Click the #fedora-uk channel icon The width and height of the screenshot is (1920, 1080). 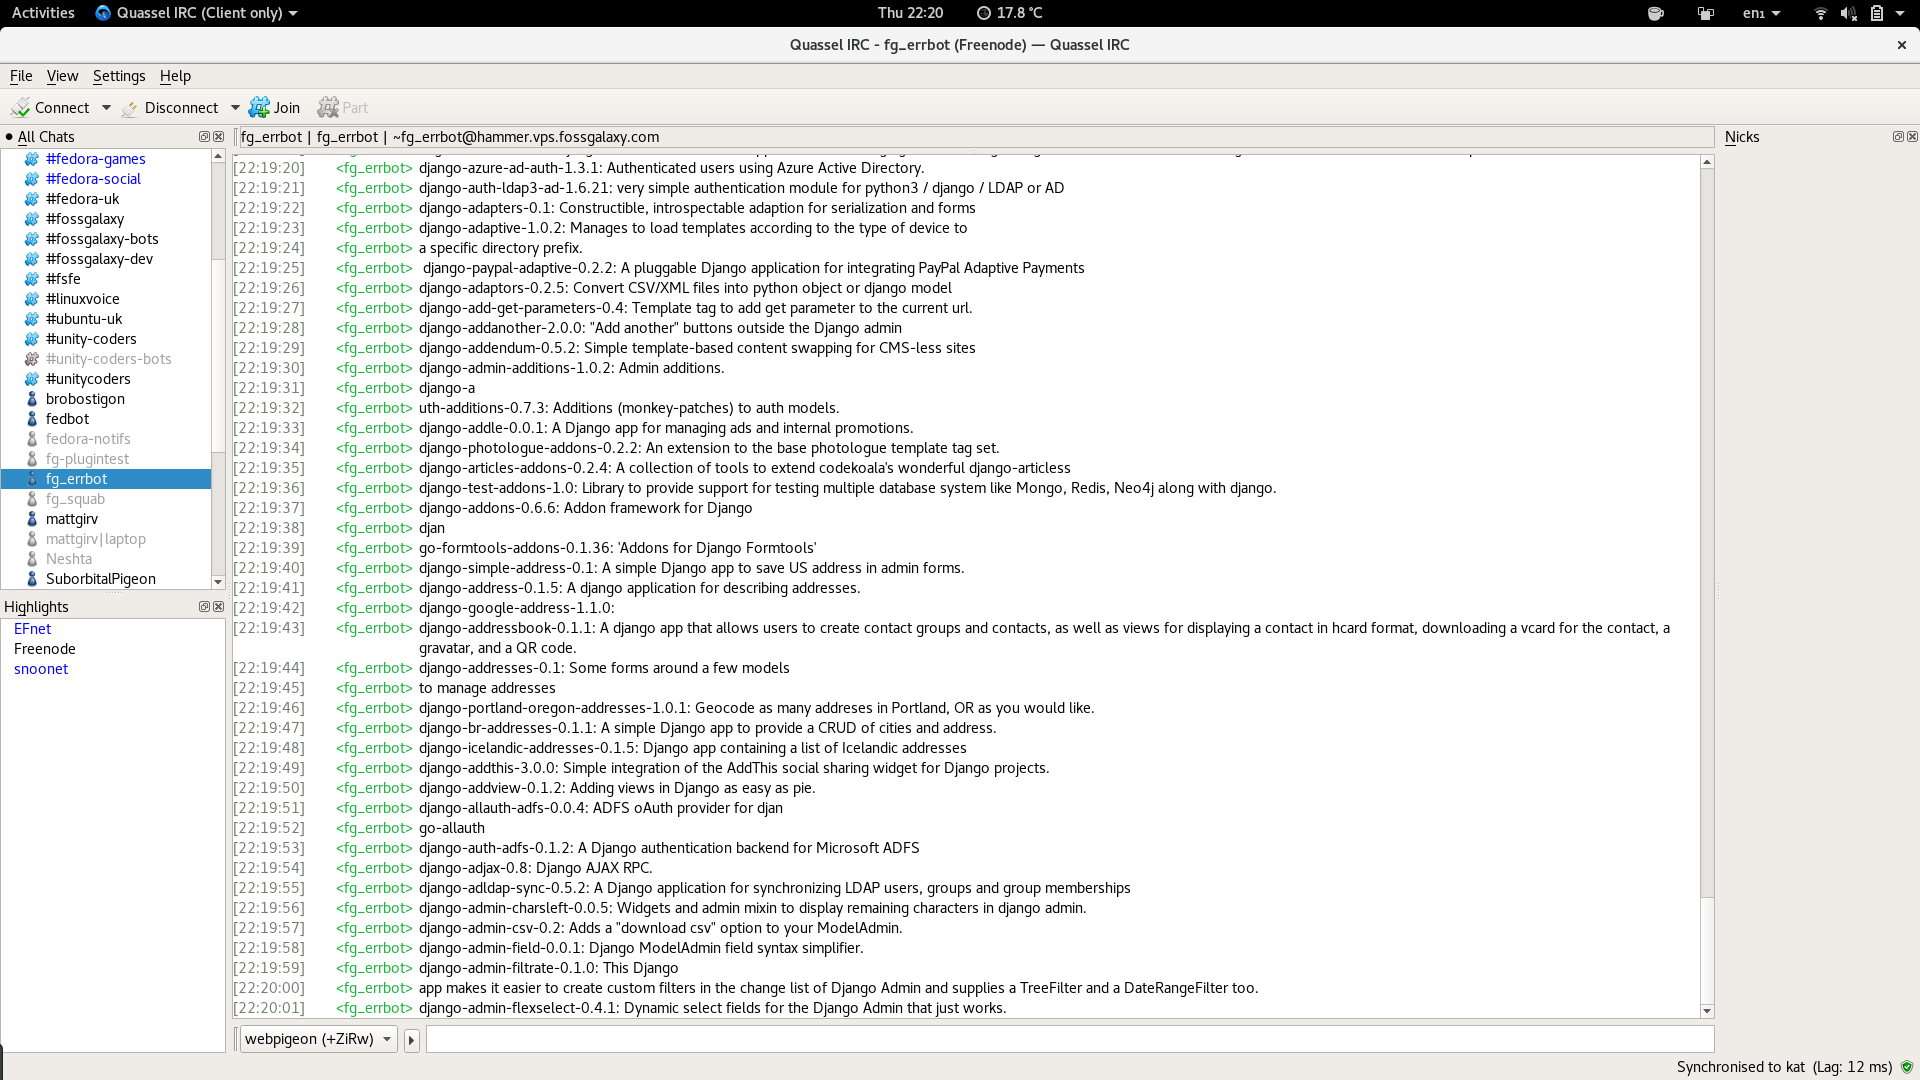pyautogui.click(x=32, y=199)
